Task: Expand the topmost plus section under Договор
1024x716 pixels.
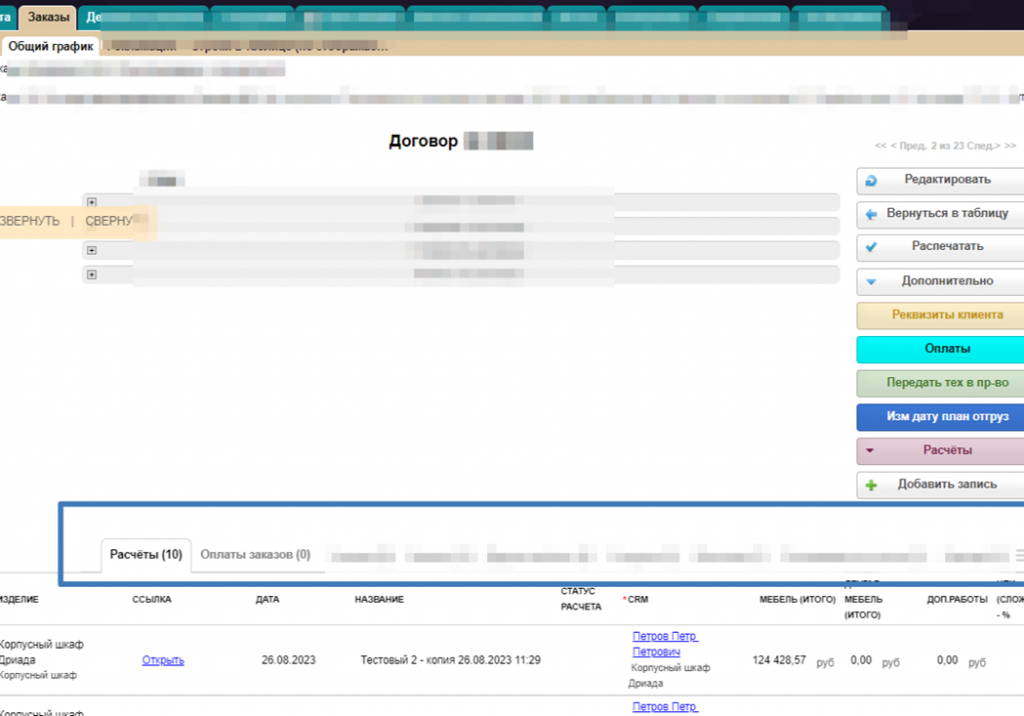Action: pyautogui.click(x=92, y=202)
